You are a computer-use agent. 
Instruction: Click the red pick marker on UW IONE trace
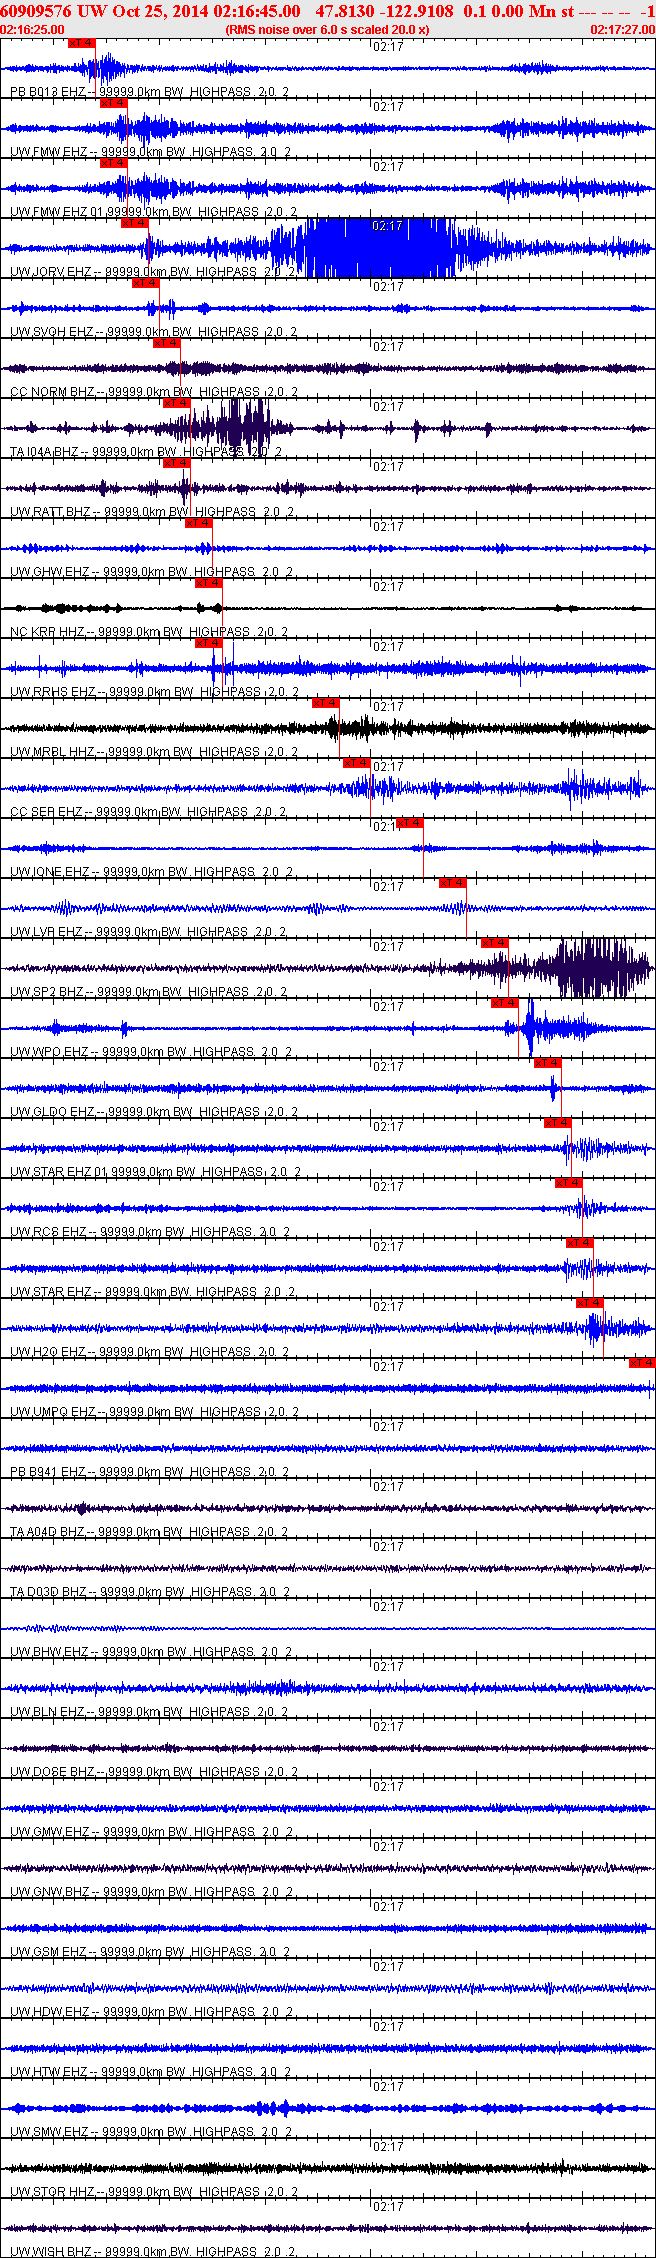click(410, 823)
